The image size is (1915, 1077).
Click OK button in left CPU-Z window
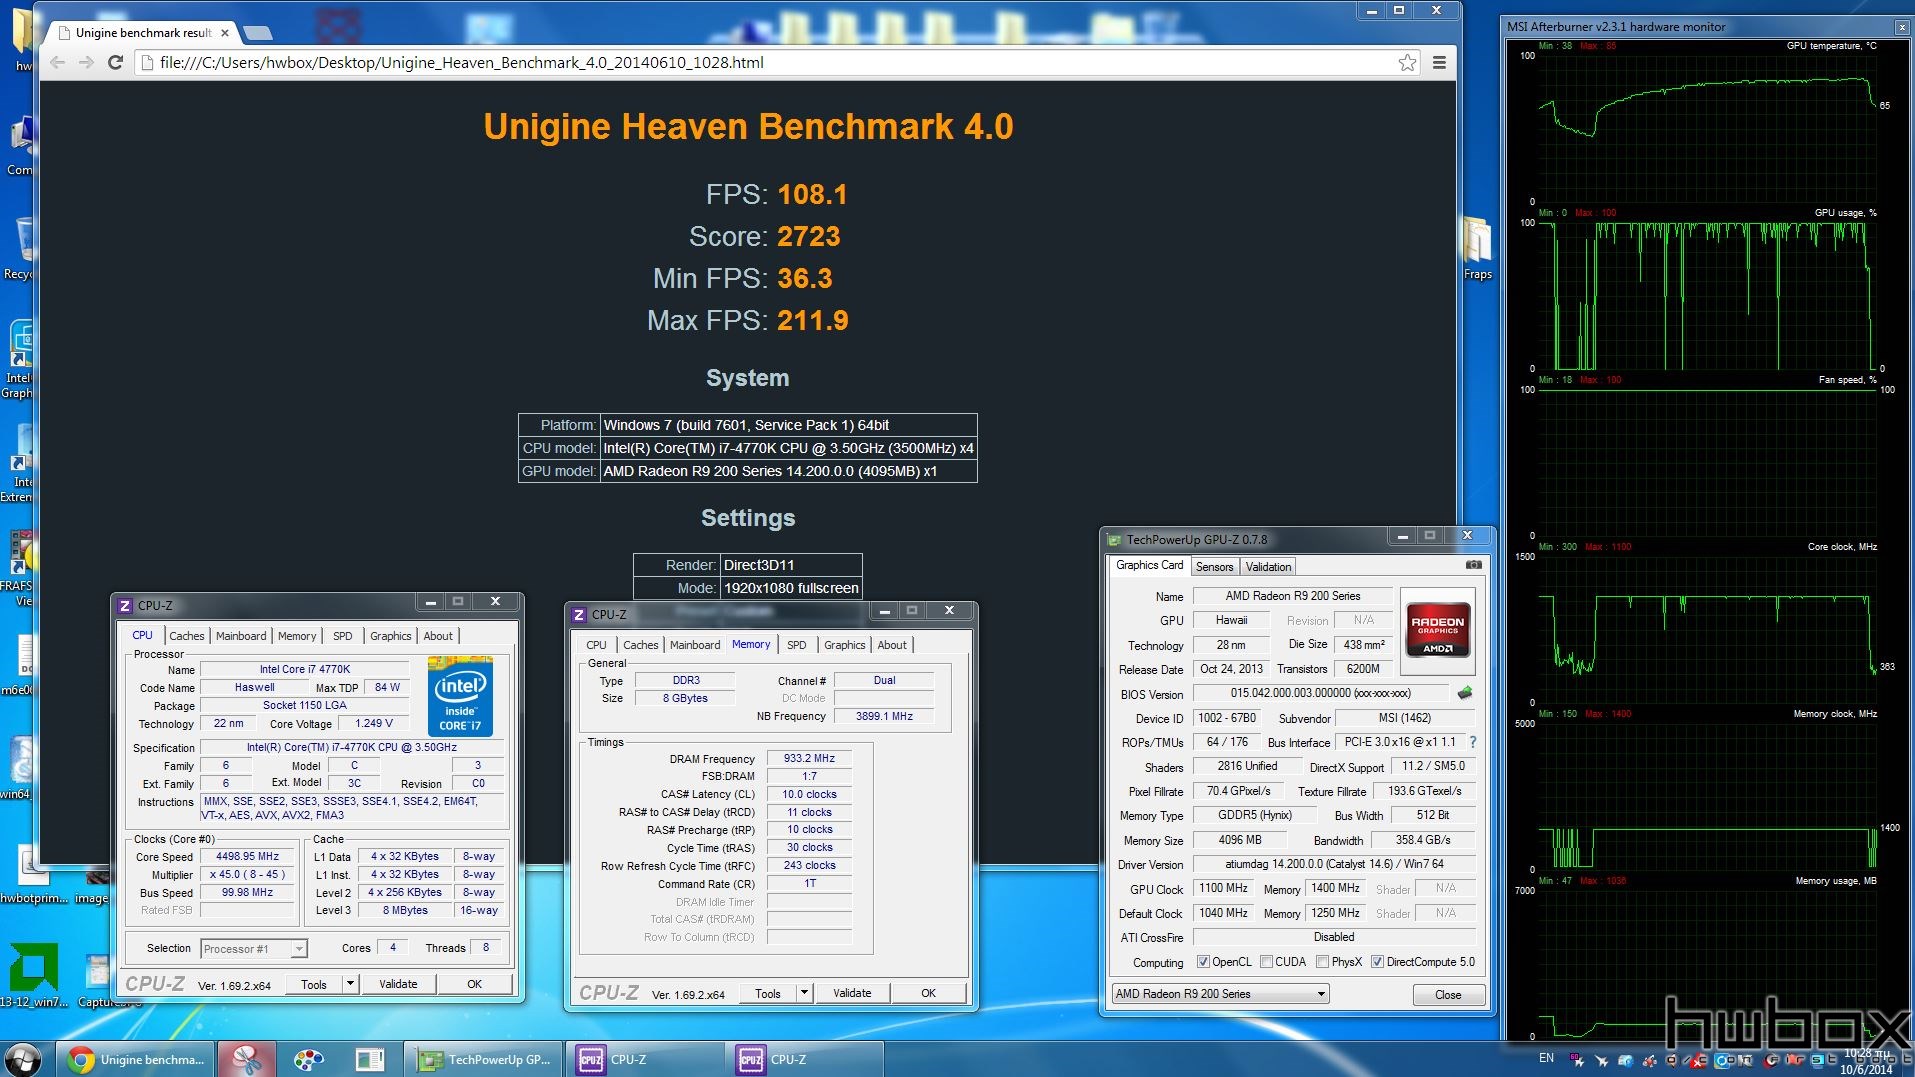coord(474,984)
